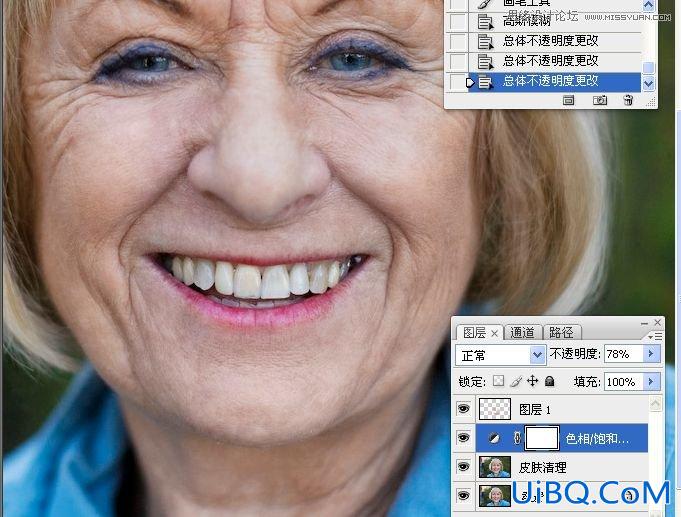Click the lock image pixels brush icon
Image resolution: width=681 pixels, height=517 pixels.
[516, 381]
